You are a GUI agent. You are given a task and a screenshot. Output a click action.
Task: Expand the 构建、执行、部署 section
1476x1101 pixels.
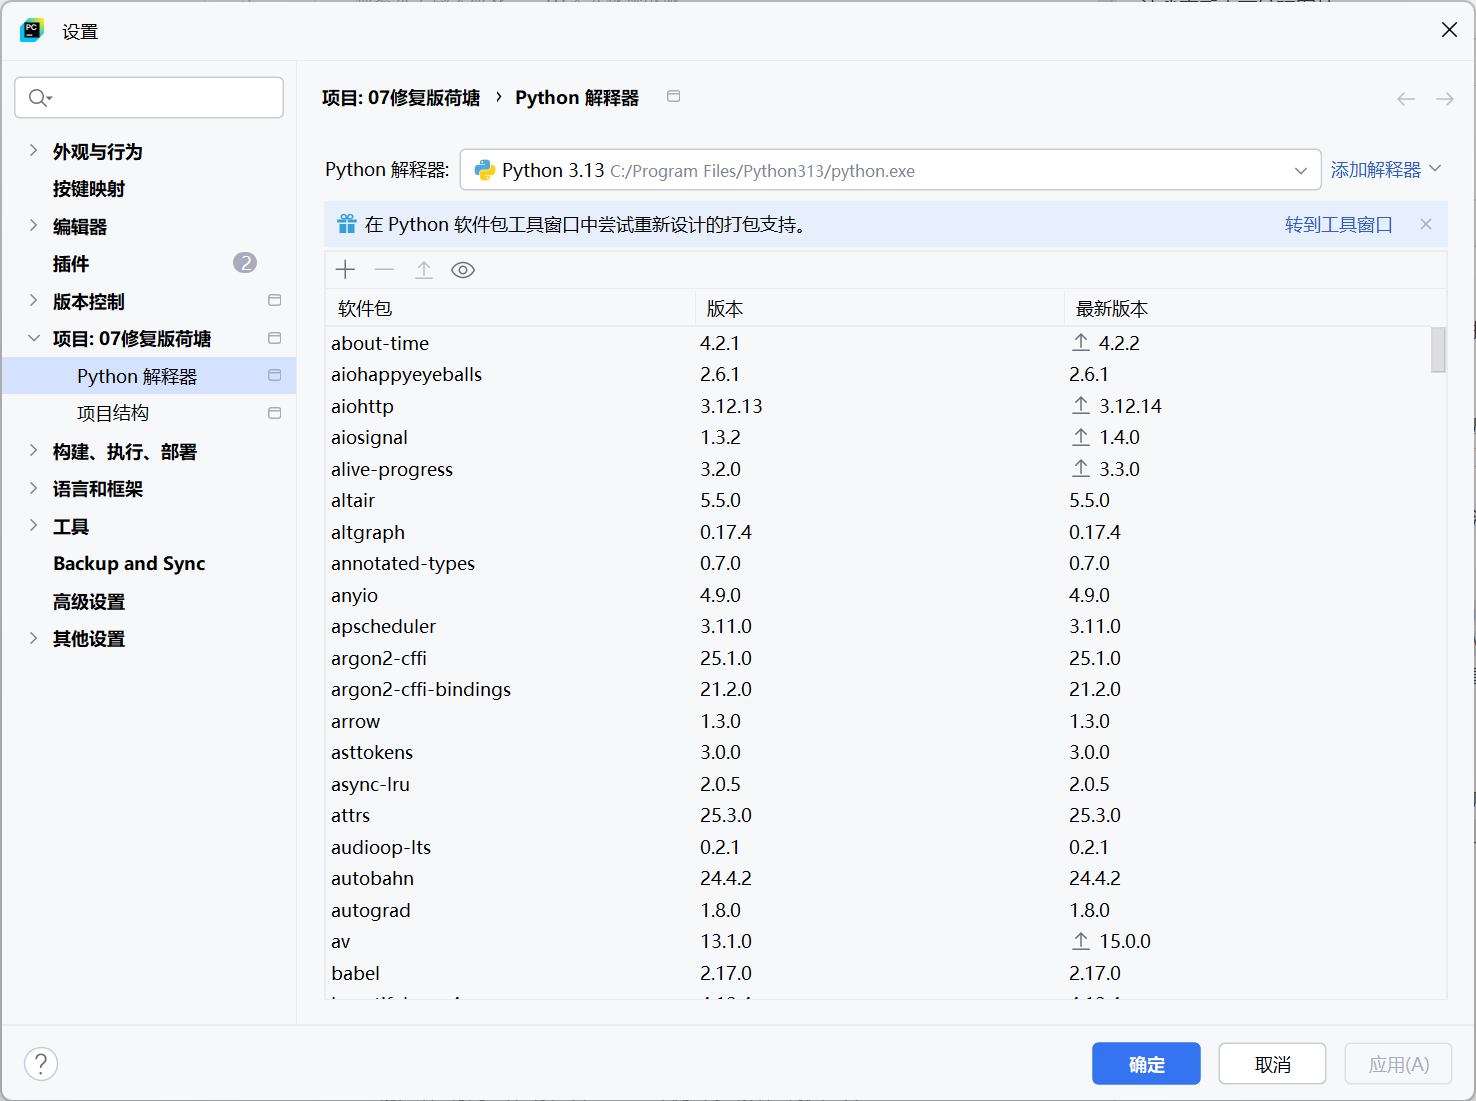(x=33, y=451)
